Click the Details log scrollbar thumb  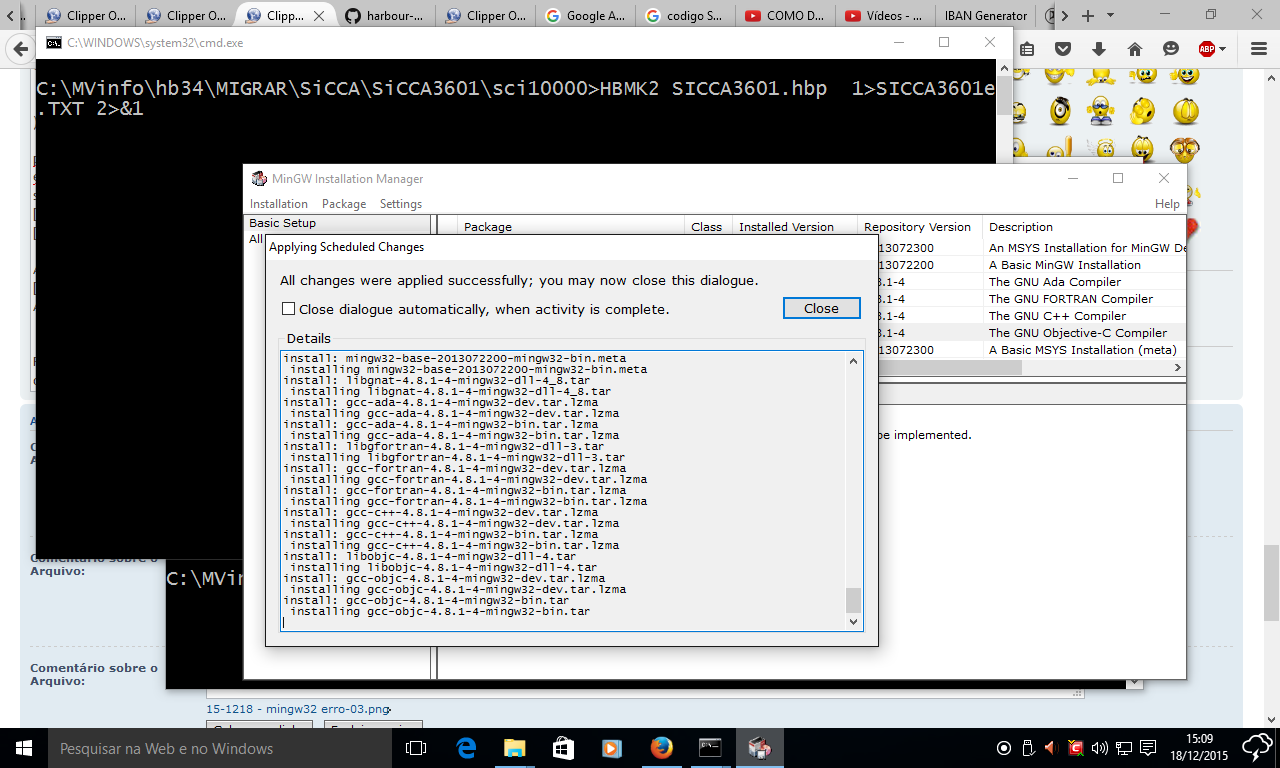pyautogui.click(x=853, y=599)
